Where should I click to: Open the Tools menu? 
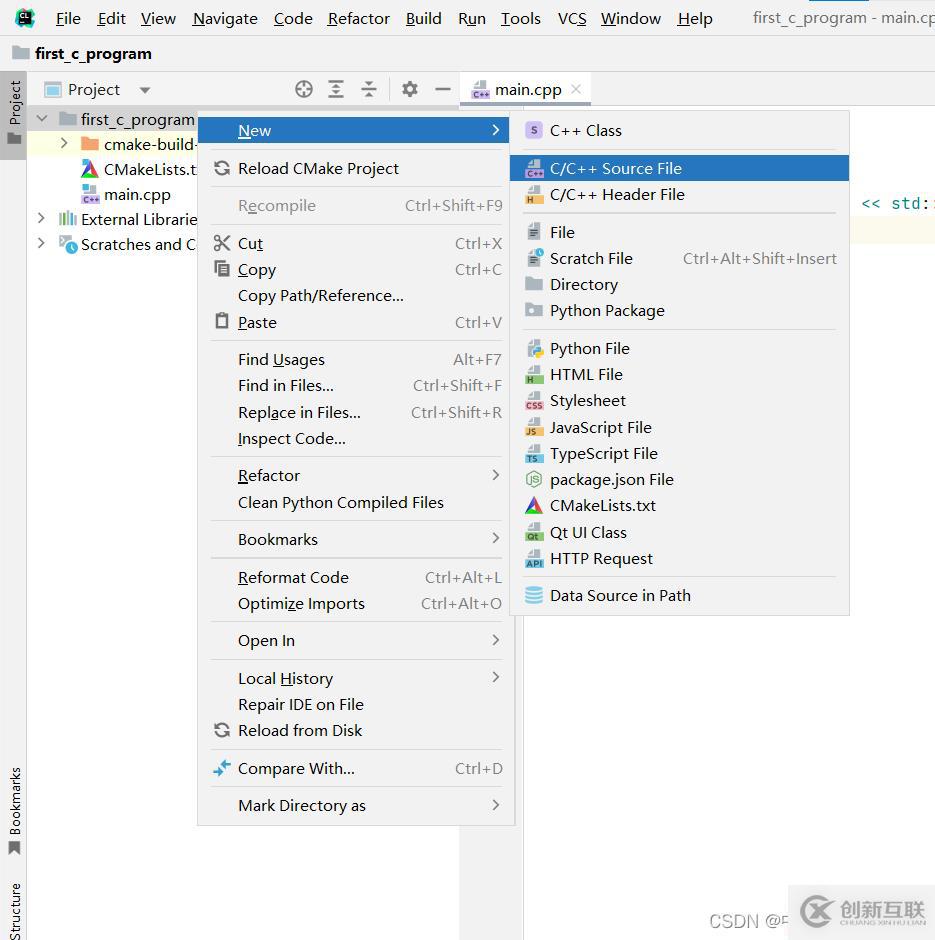click(521, 19)
